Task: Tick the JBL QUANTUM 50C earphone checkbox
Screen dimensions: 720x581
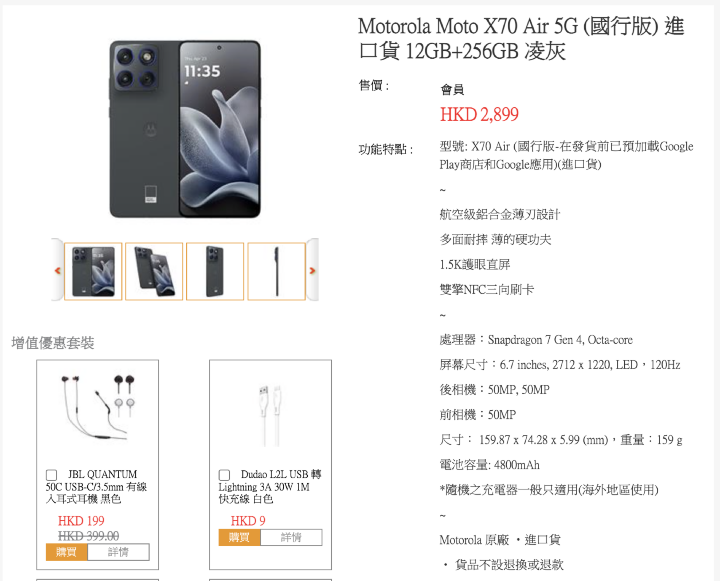Action: pos(51,474)
